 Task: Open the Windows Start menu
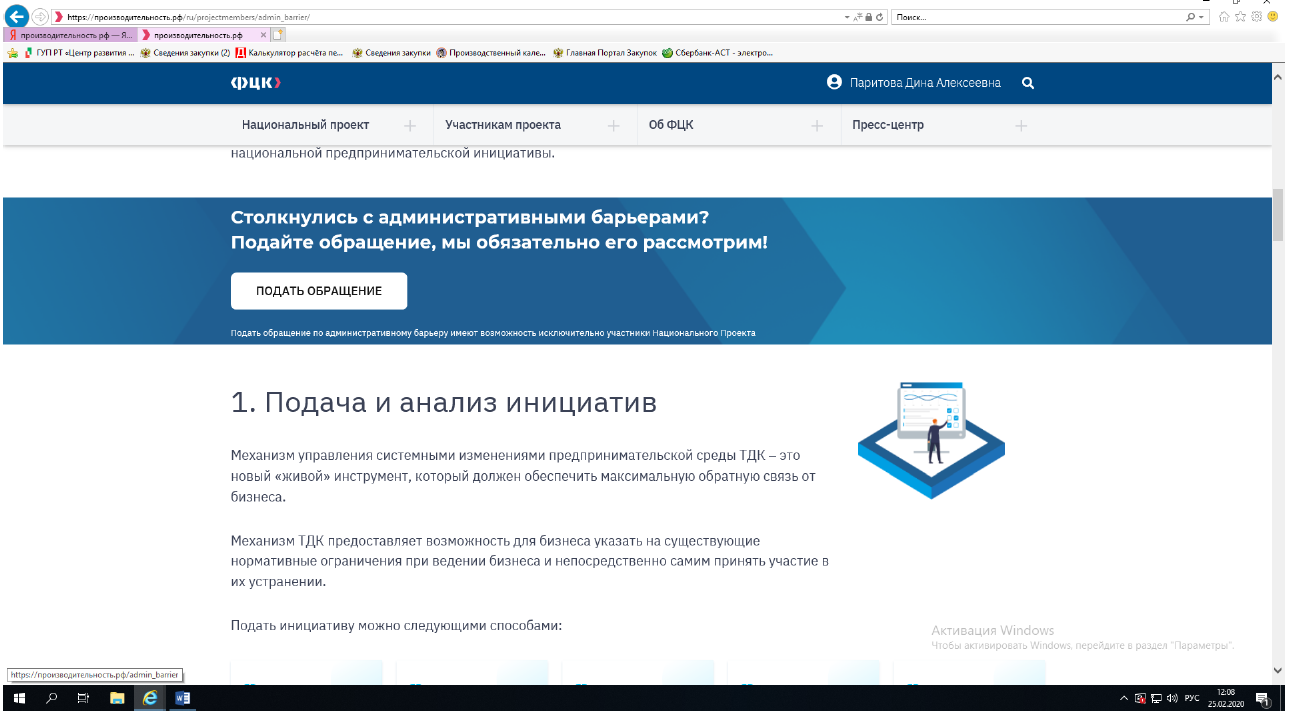click(x=18, y=698)
